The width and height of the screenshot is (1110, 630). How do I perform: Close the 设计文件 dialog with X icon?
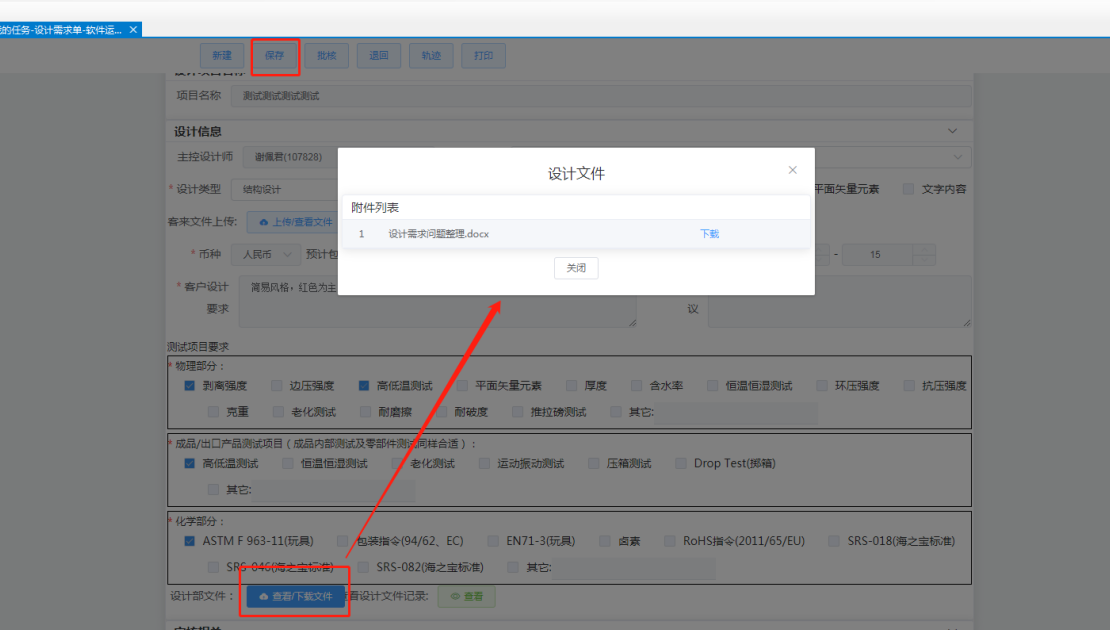[792, 170]
